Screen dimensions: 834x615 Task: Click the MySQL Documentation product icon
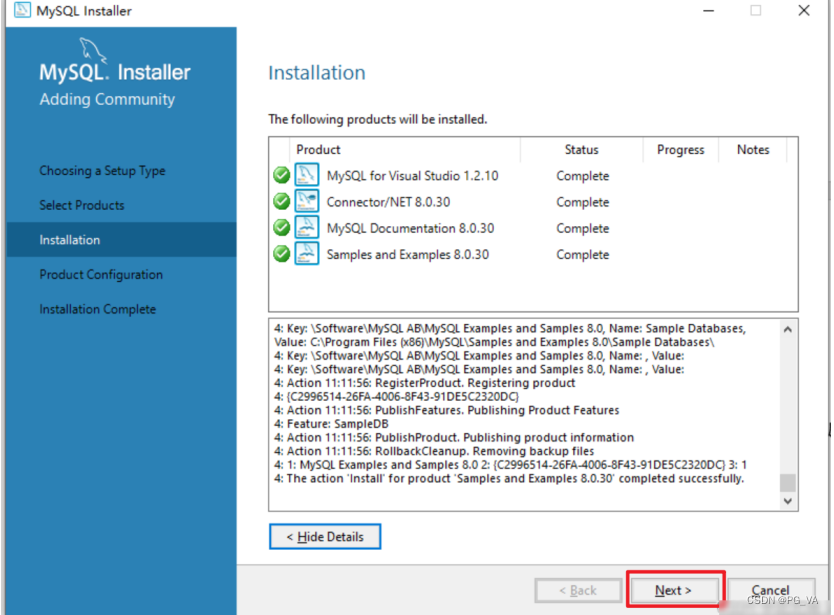pyautogui.click(x=307, y=227)
